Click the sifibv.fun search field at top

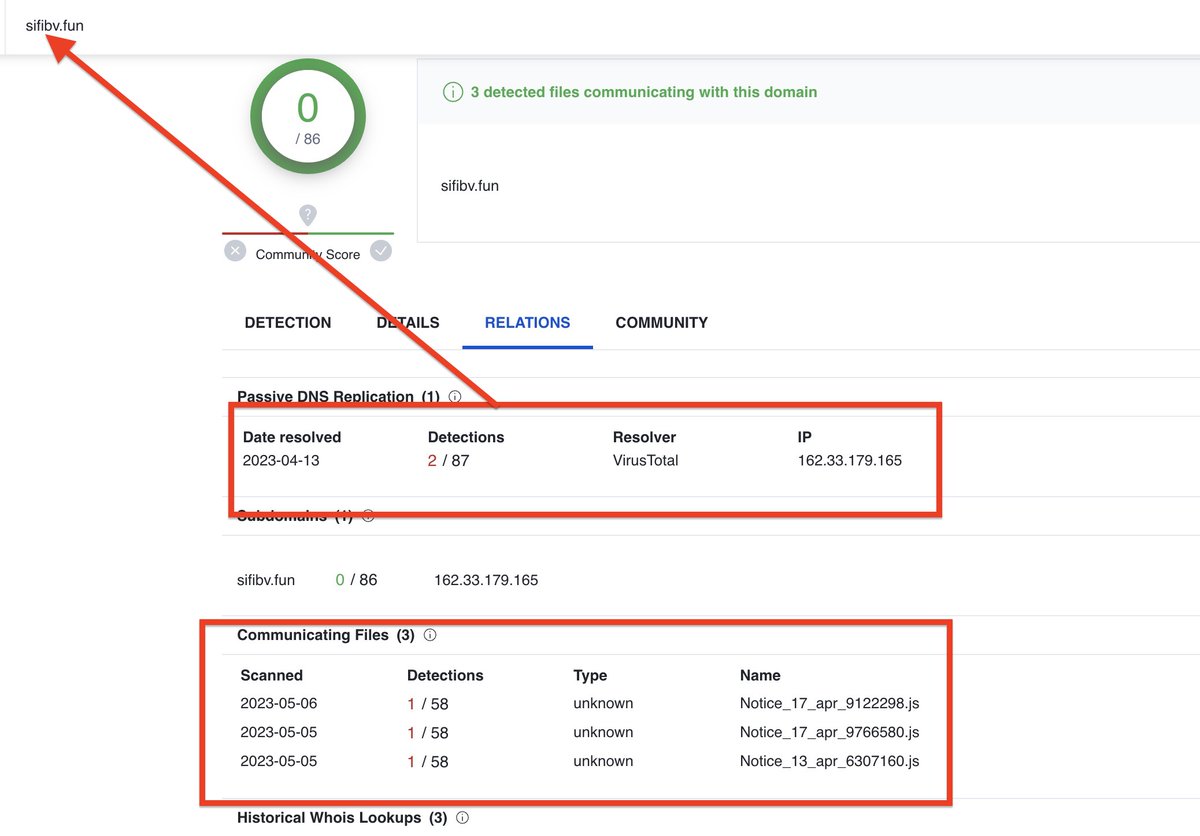(55, 26)
